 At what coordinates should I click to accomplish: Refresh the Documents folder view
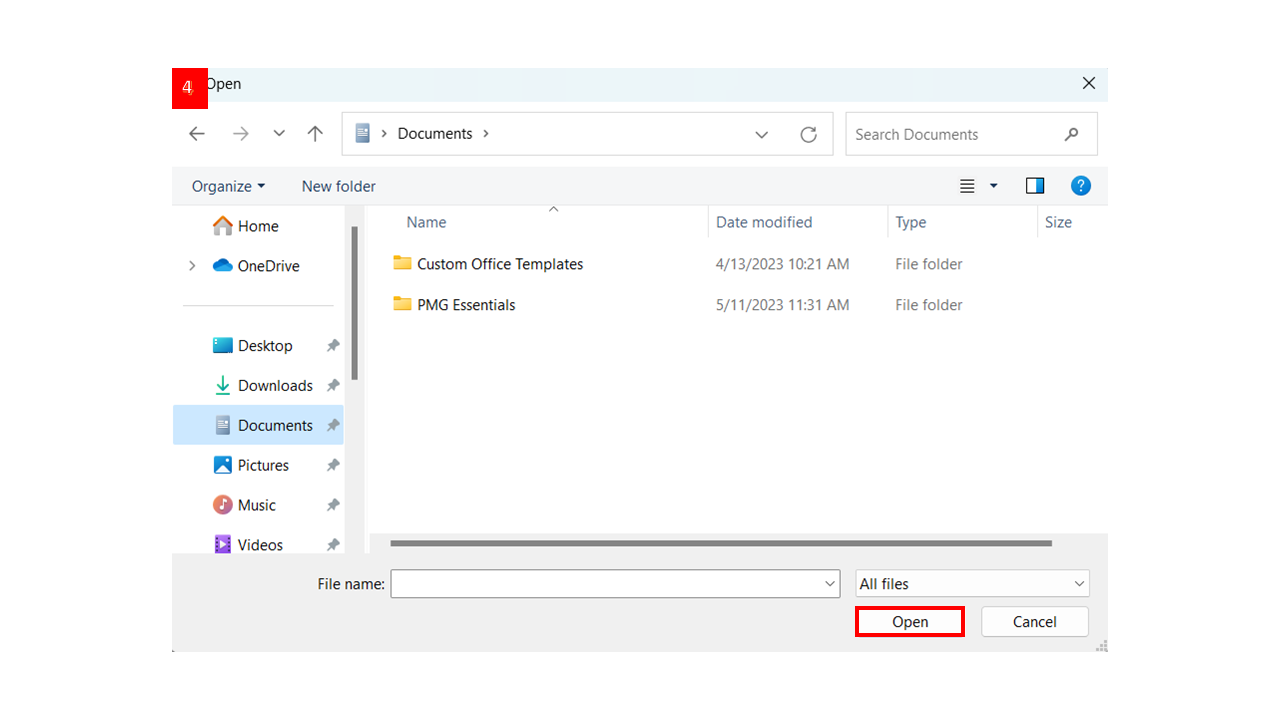tap(808, 134)
